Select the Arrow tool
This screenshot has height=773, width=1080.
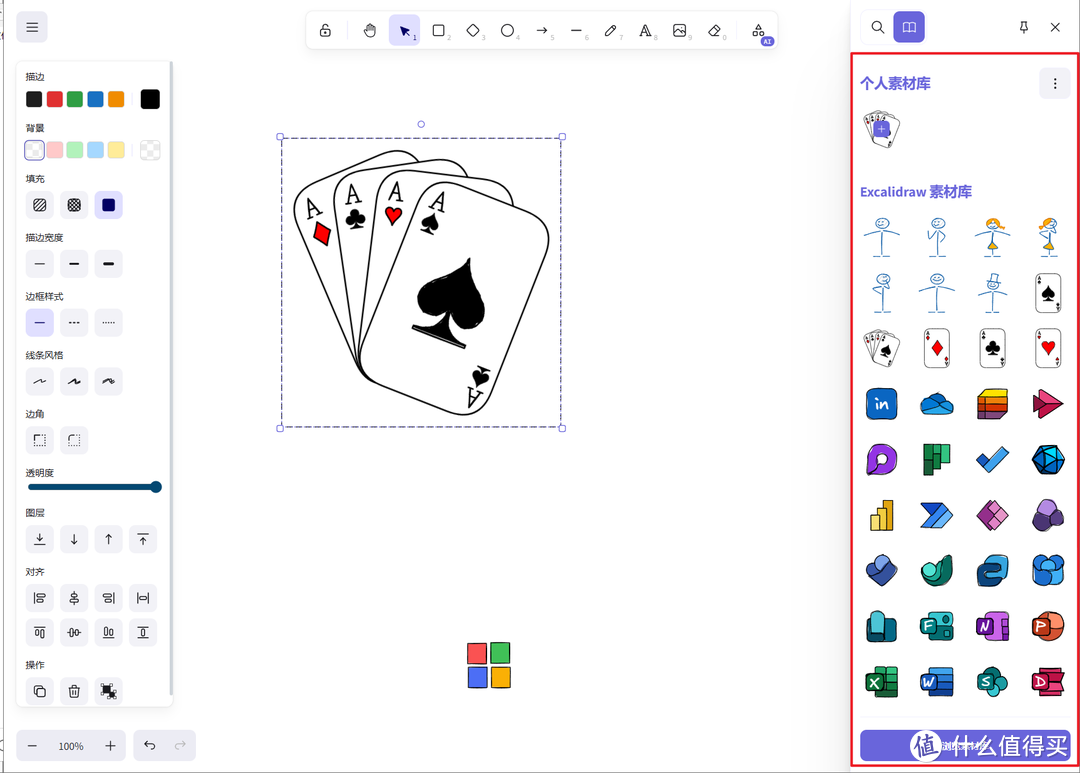tap(543, 30)
